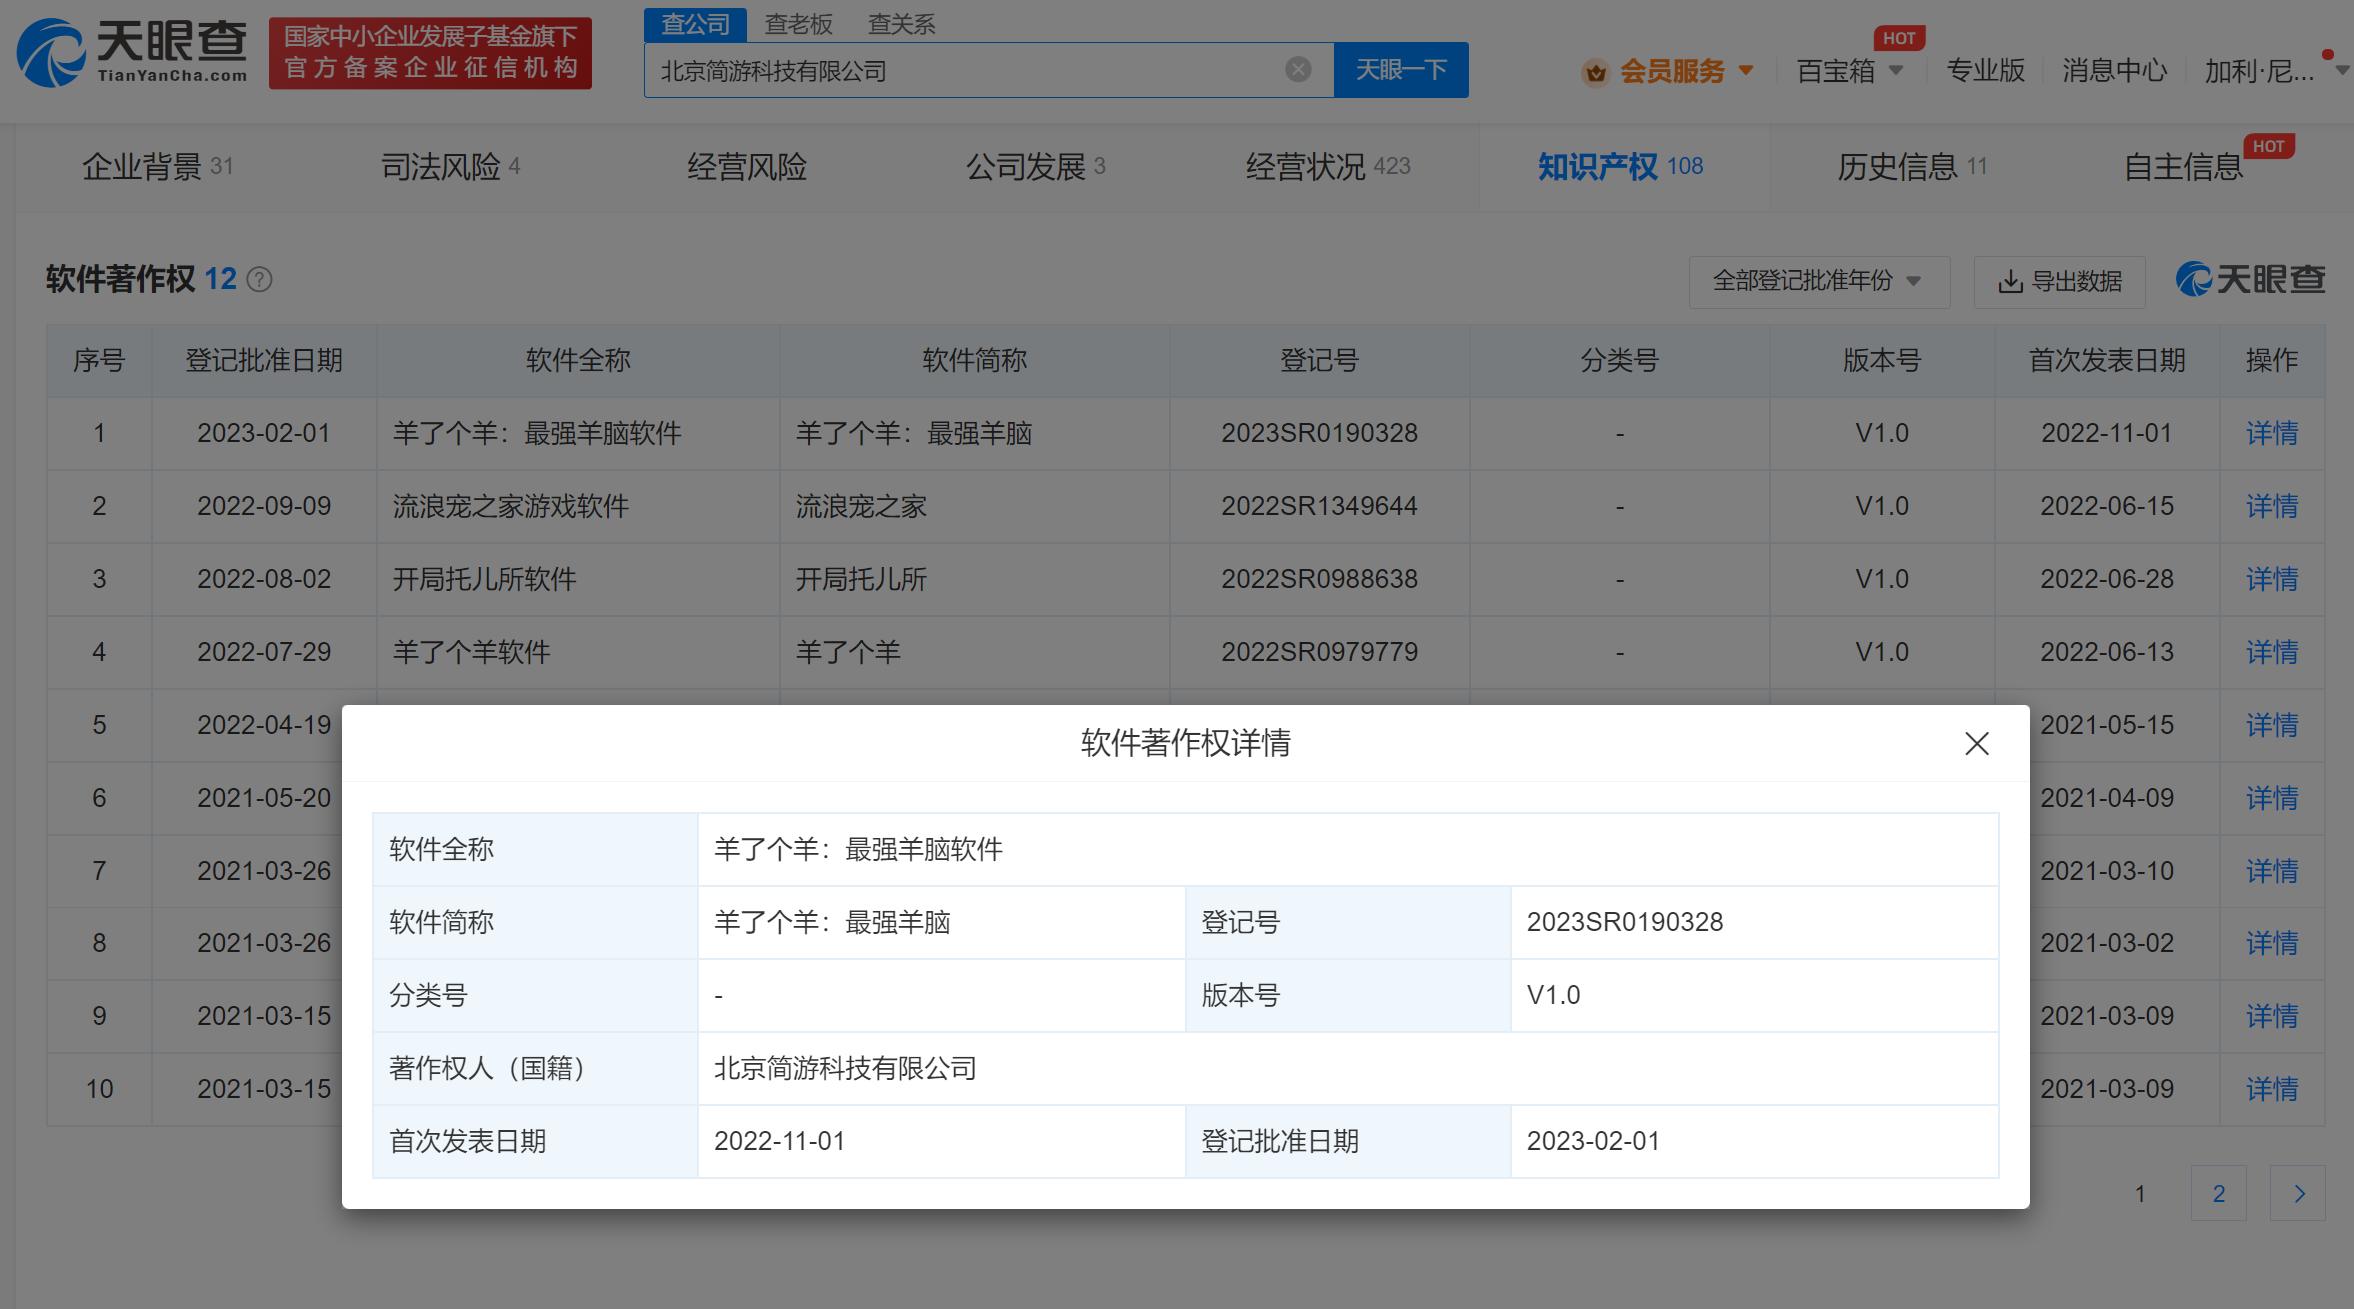
Task: Expand the 会员服务 dropdown arrow
Action: coord(1746,70)
